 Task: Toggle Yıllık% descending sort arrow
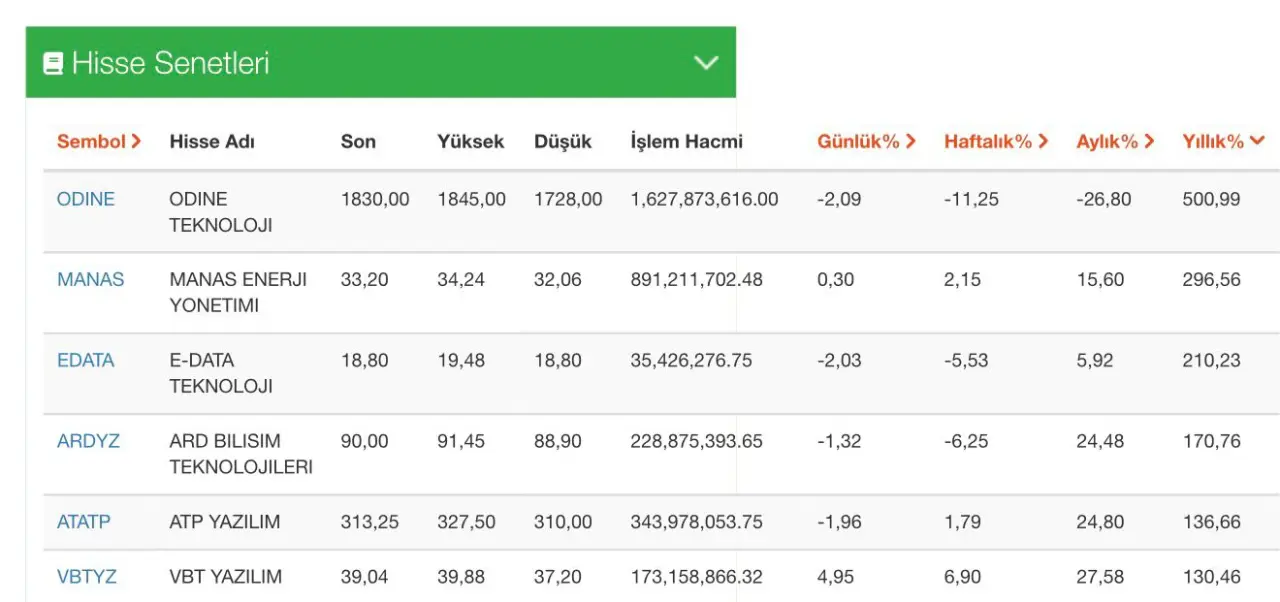tap(1257, 141)
